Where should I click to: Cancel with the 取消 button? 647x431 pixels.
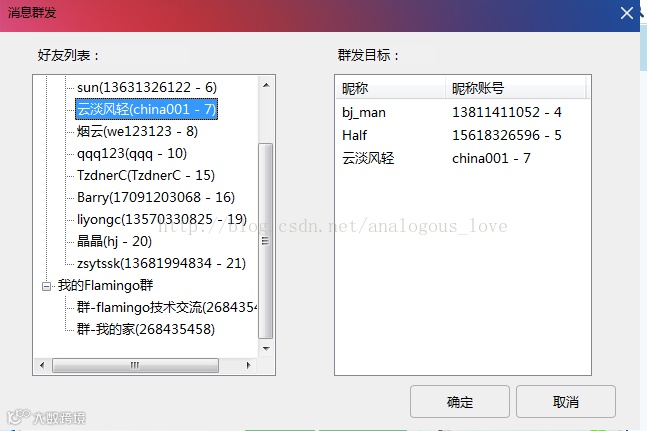click(566, 402)
